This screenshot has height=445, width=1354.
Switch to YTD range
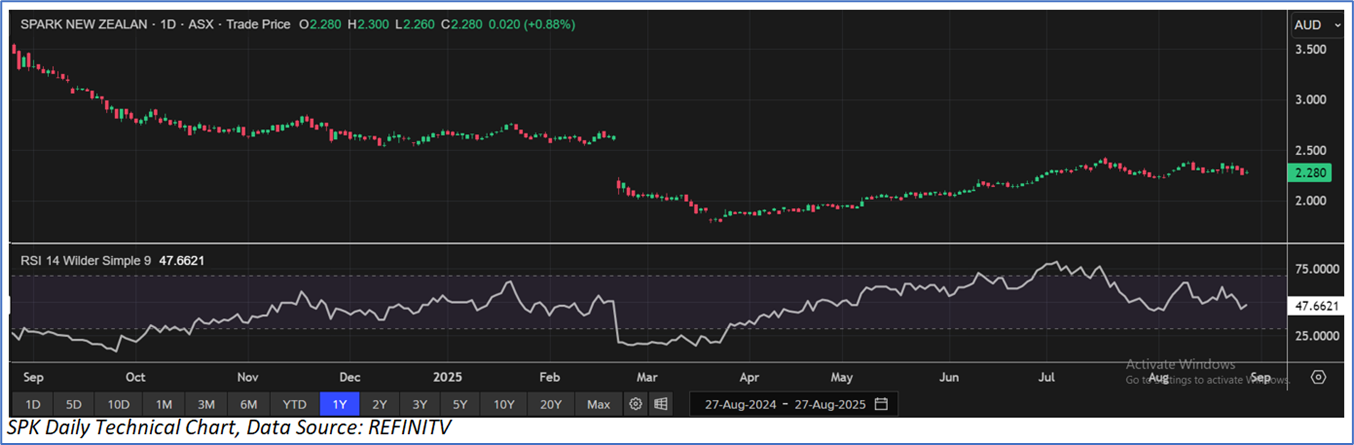294,404
